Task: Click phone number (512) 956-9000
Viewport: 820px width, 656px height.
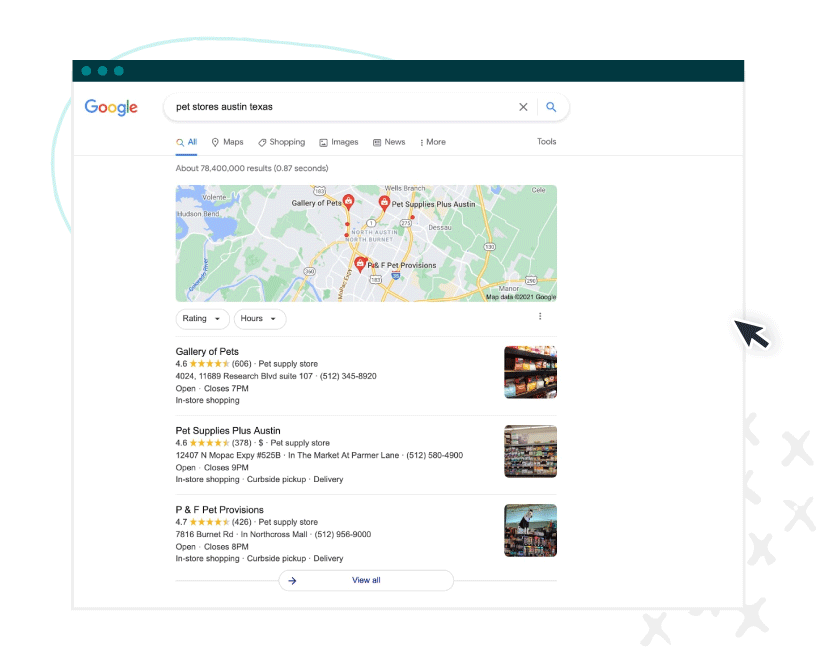Action: (x=343, y=534)
